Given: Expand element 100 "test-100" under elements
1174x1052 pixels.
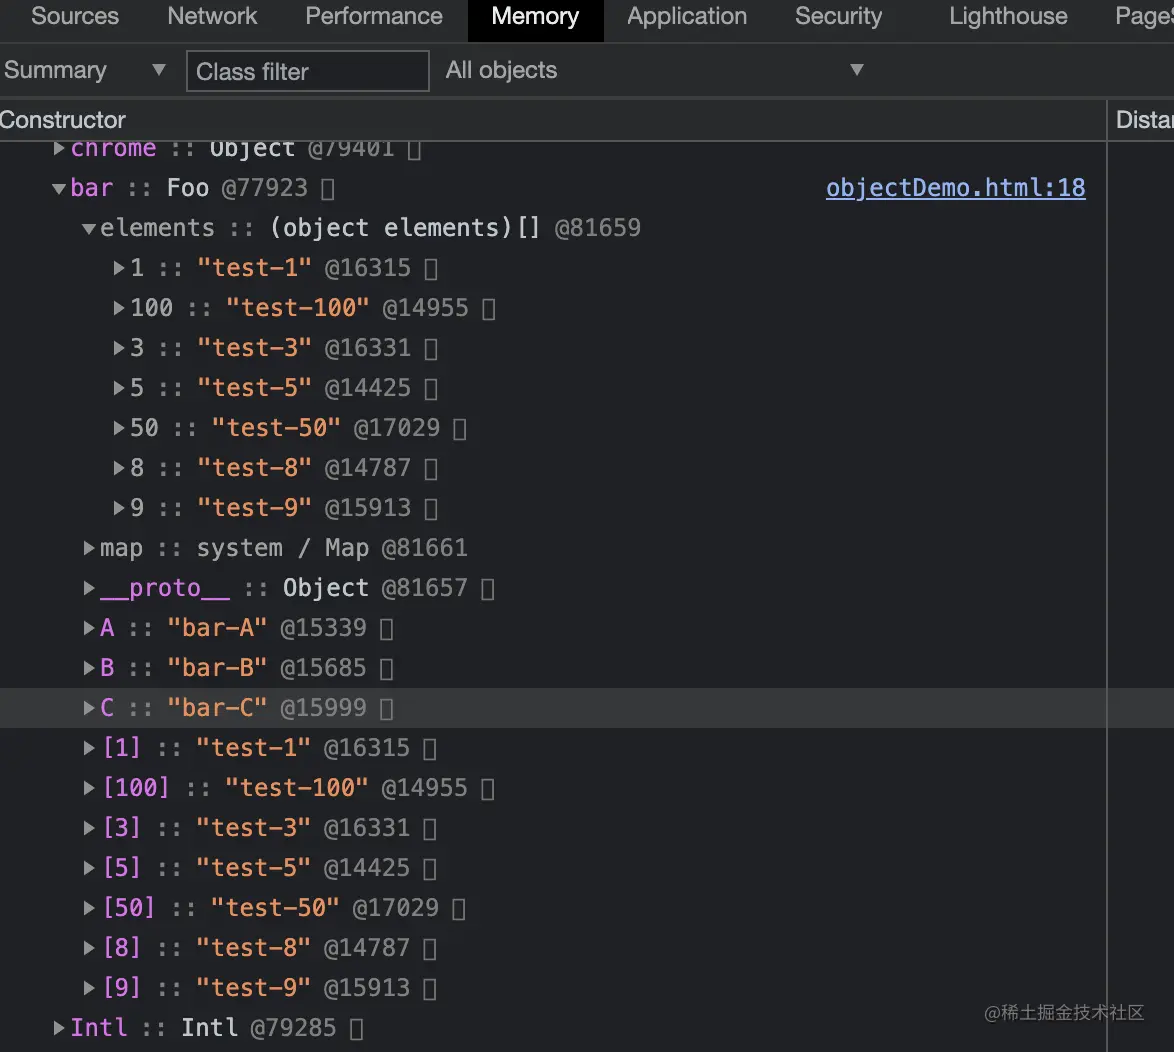Looking at the screenshot, I should coord(118,308).
